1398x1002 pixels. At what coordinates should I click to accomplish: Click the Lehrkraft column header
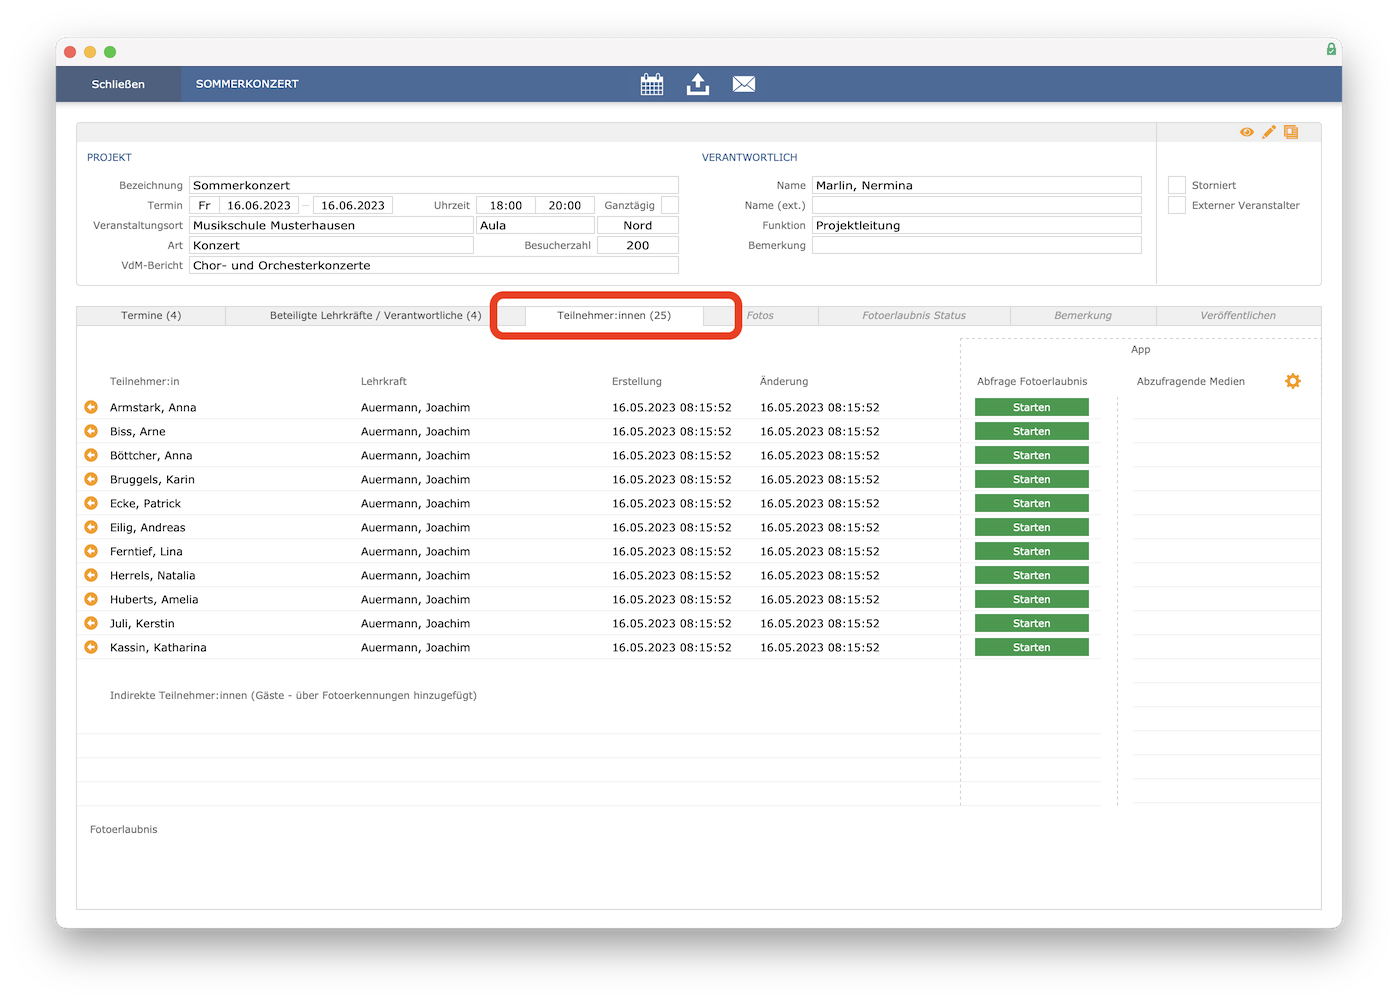pos(384,381)
